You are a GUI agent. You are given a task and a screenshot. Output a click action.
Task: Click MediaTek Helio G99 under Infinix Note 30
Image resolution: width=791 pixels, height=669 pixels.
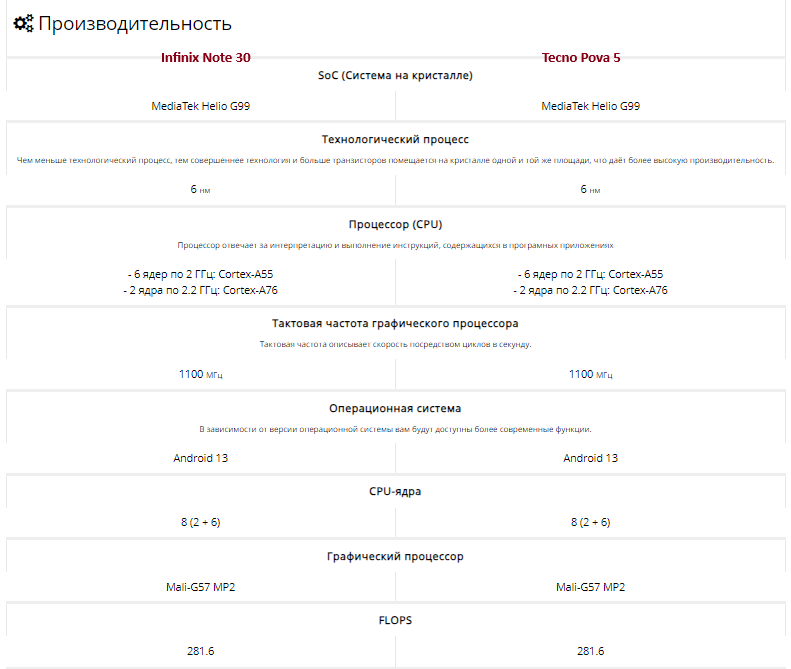tap(201, 106)
